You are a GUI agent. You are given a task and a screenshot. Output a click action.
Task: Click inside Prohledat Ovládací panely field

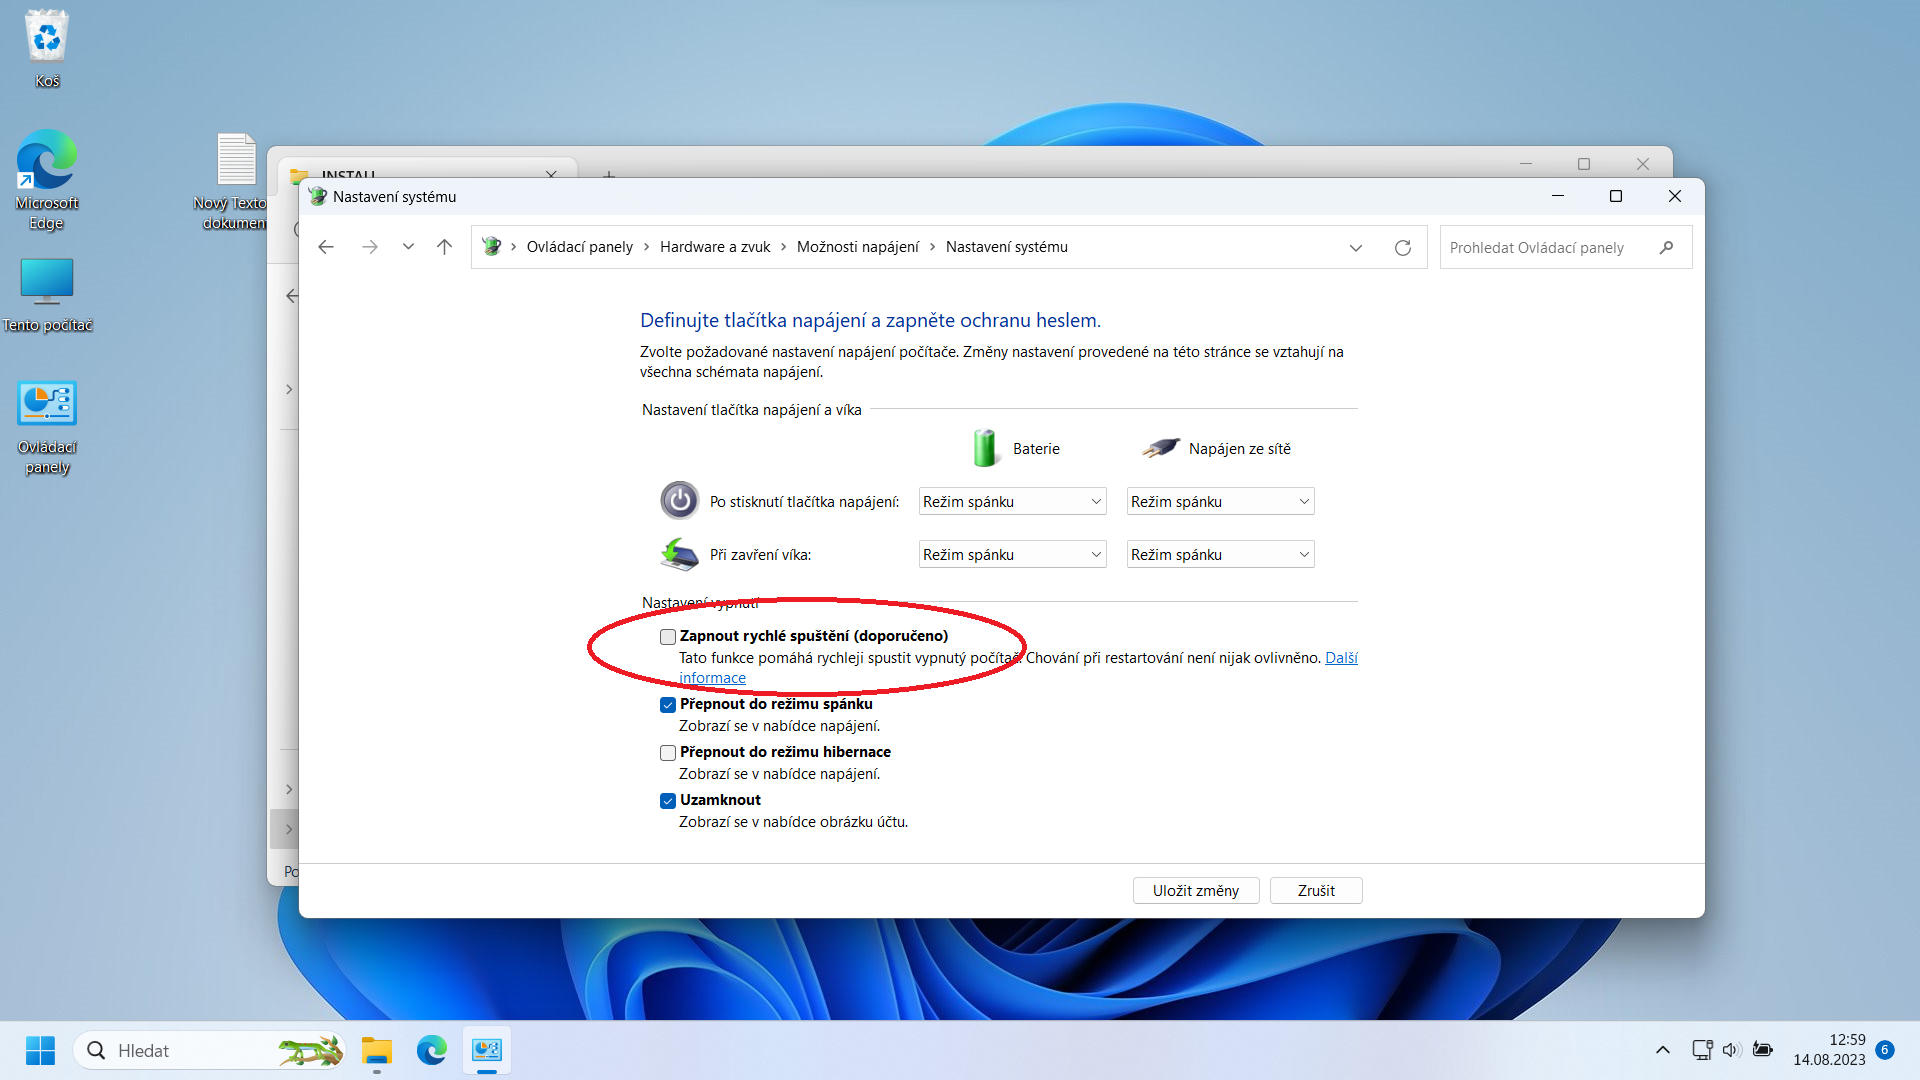click(1540, 248)
